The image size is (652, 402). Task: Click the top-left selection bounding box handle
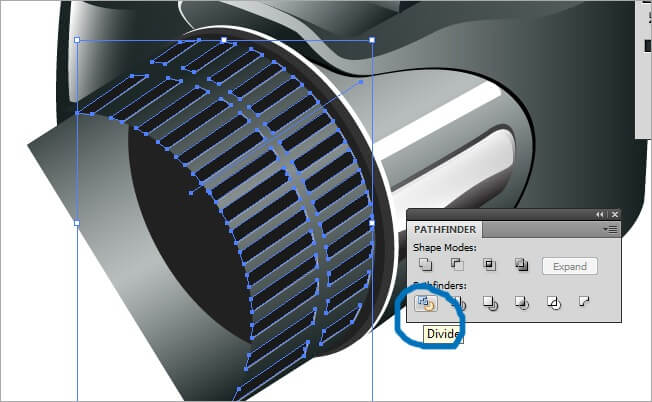click(78, 41)
